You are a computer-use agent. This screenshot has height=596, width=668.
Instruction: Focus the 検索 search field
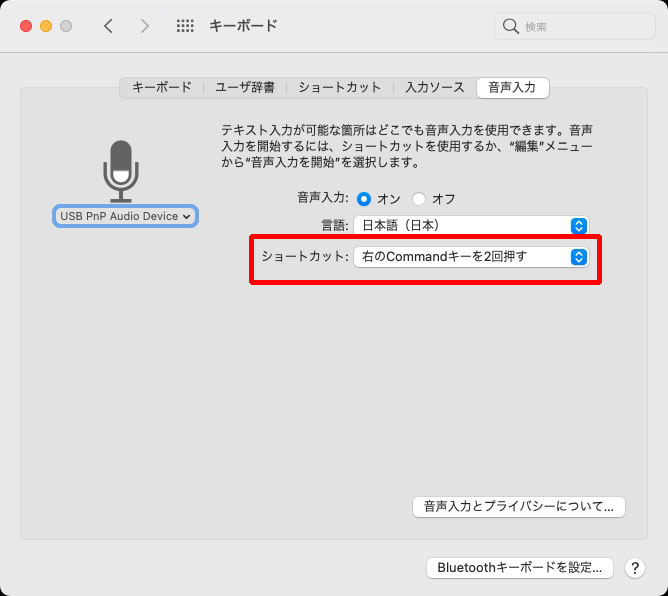pyautogui.click(x=574, y=26)
